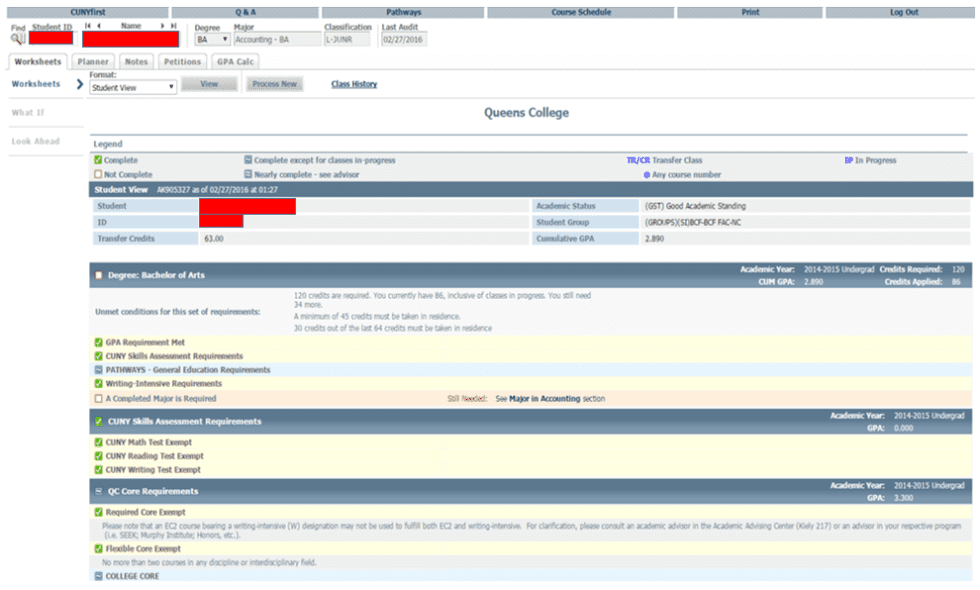Switch to the GPA Calc tab
Image resolution: width=980 pixels, height=590 pixels.
click(x=235, y=61)
